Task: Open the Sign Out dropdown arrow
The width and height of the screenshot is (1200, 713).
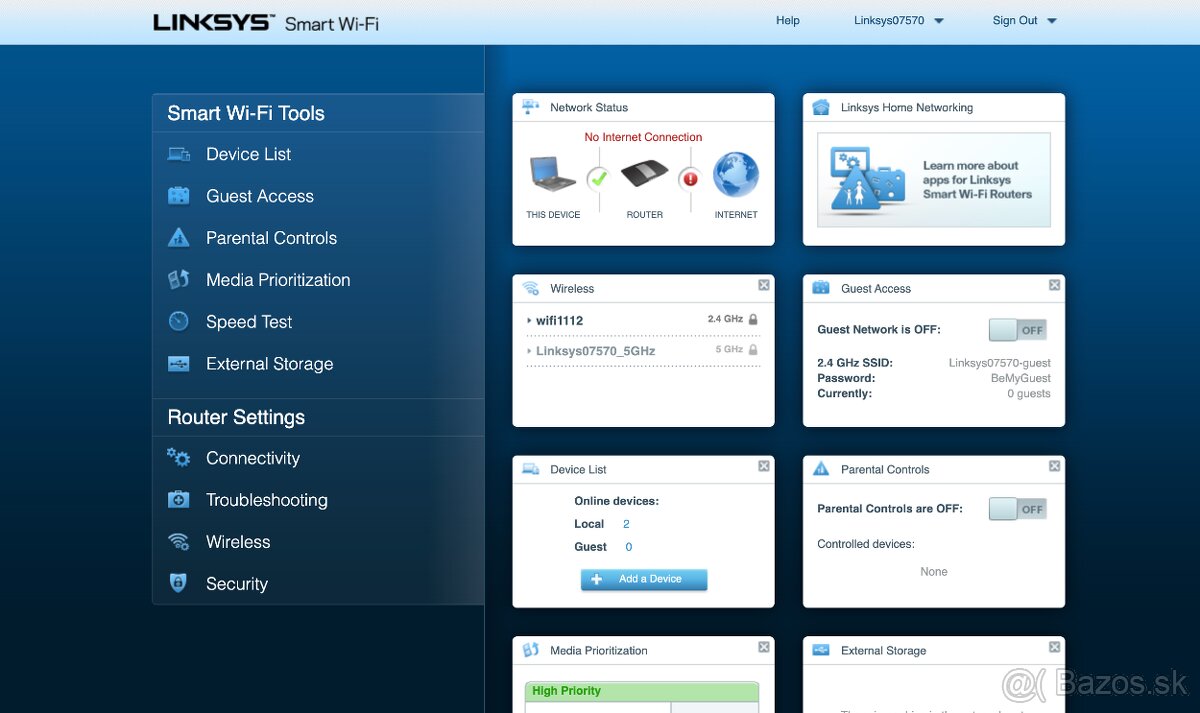Action: coord(1051,20)
